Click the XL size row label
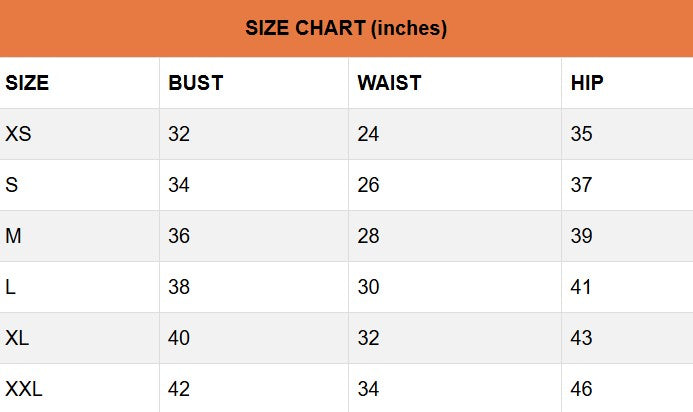Viewport: 693px width, 412px height. click(x=17, y=338)
